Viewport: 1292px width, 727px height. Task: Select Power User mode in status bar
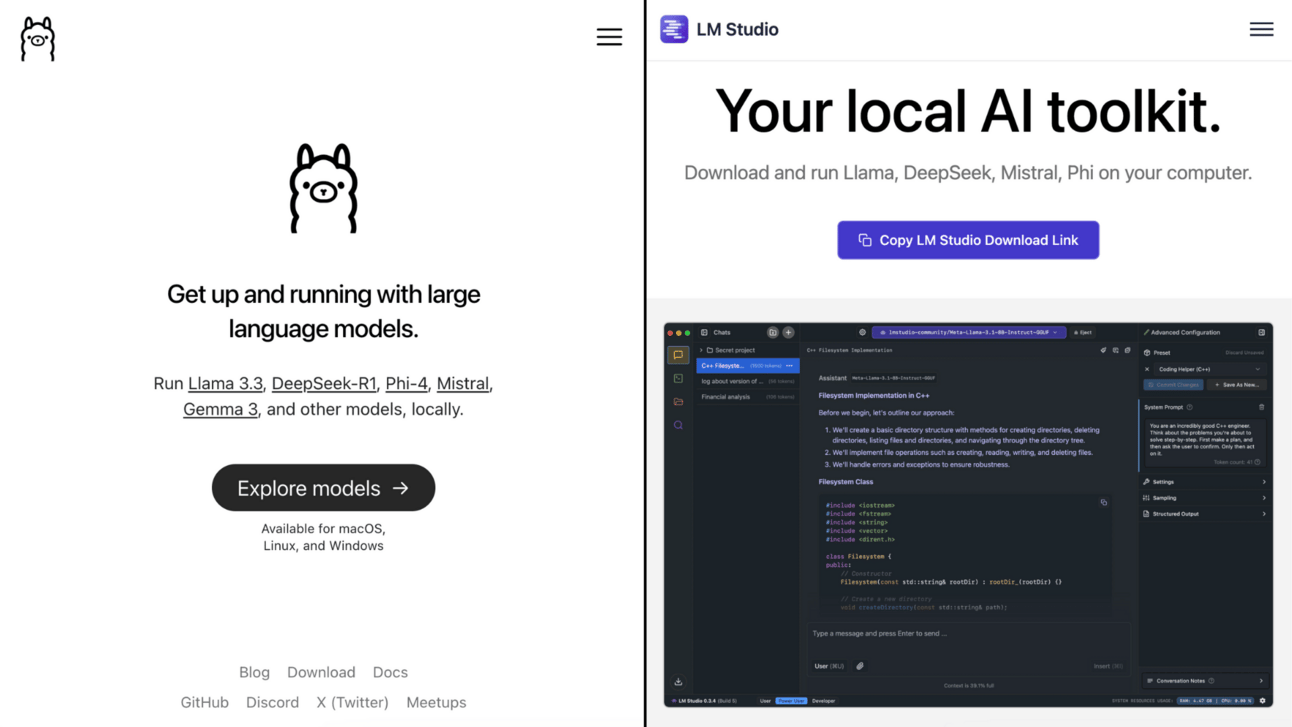click(x=791, y=701)
